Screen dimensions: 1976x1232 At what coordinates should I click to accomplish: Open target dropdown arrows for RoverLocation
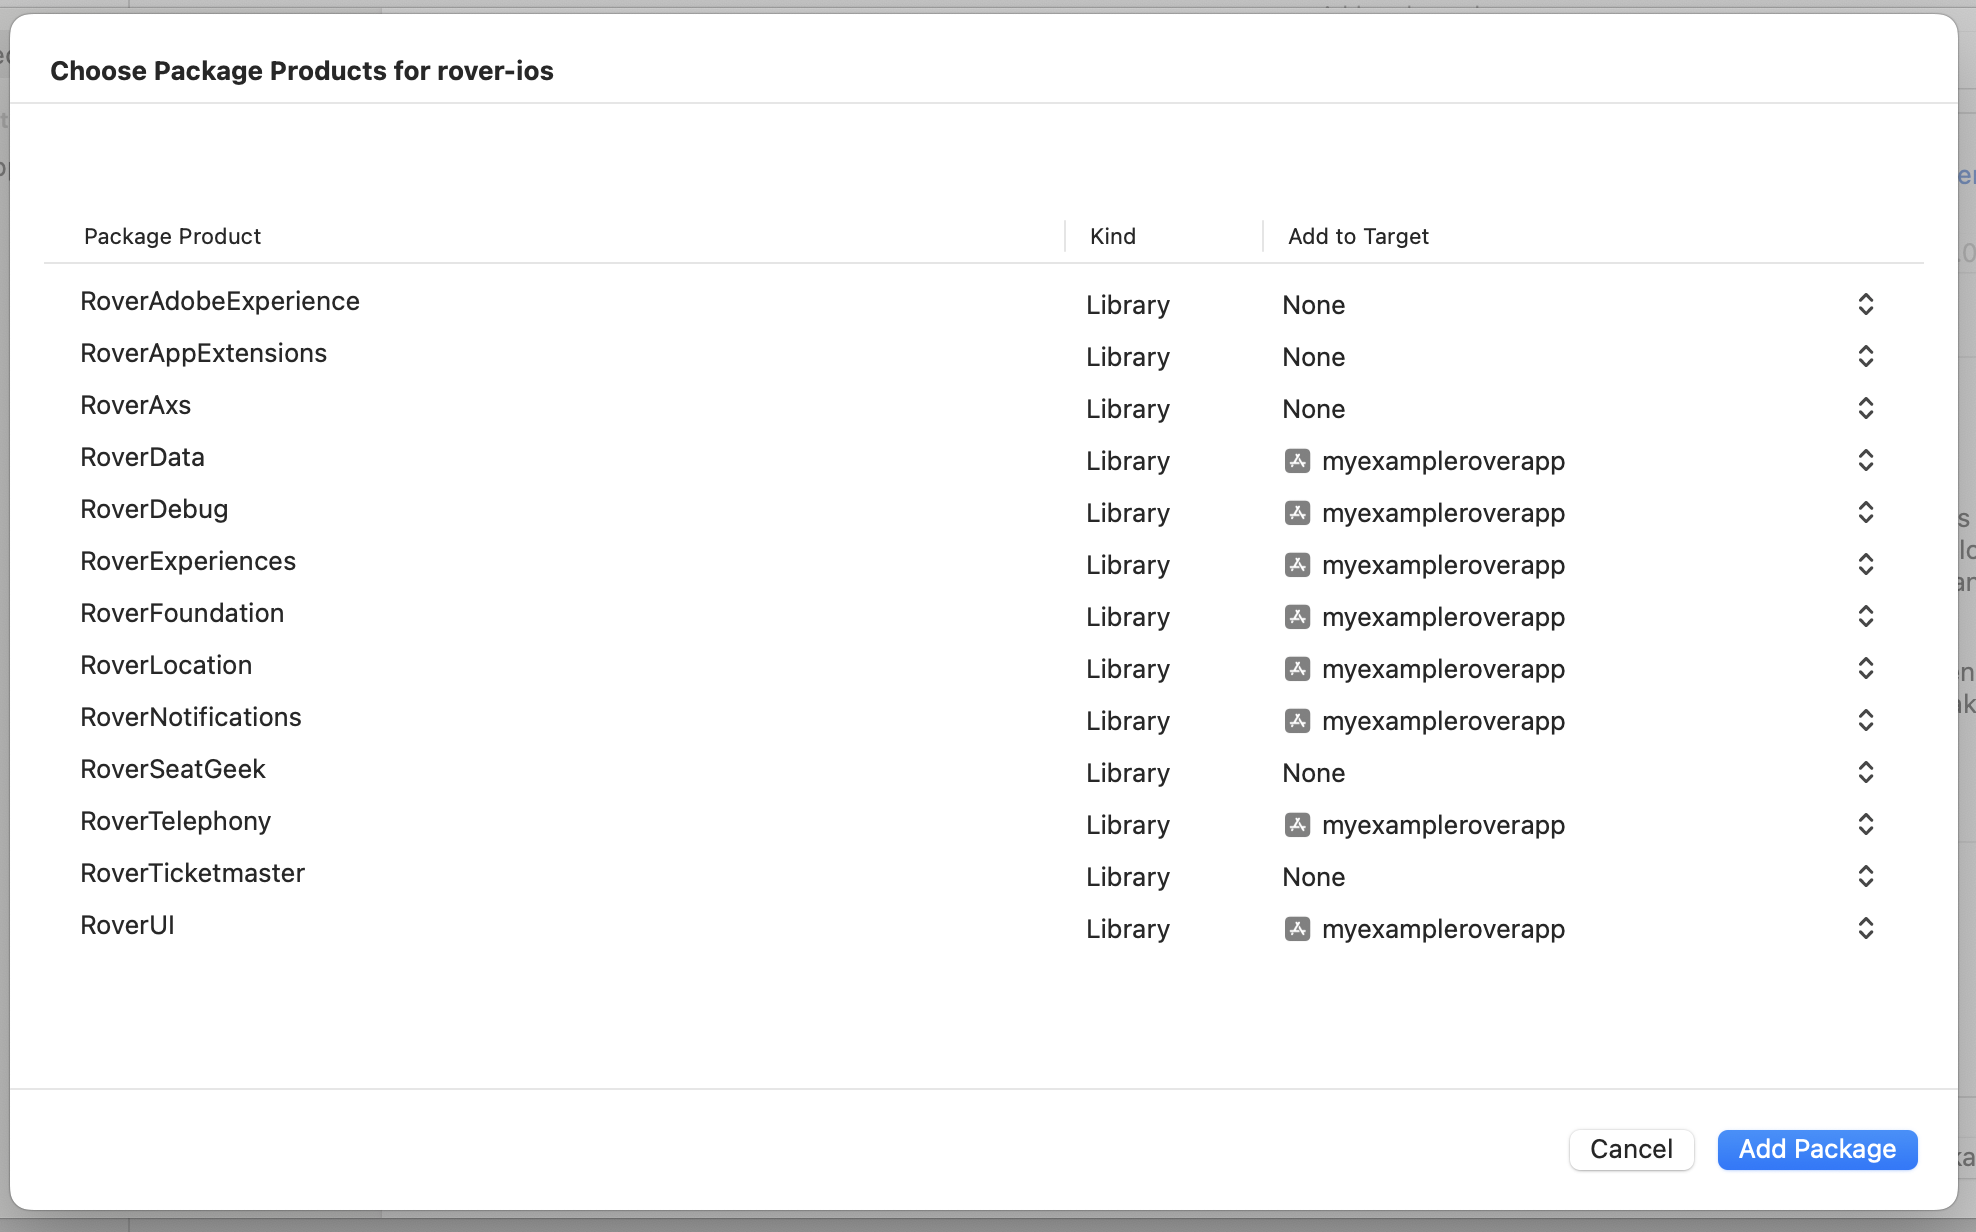point(1865,668)
